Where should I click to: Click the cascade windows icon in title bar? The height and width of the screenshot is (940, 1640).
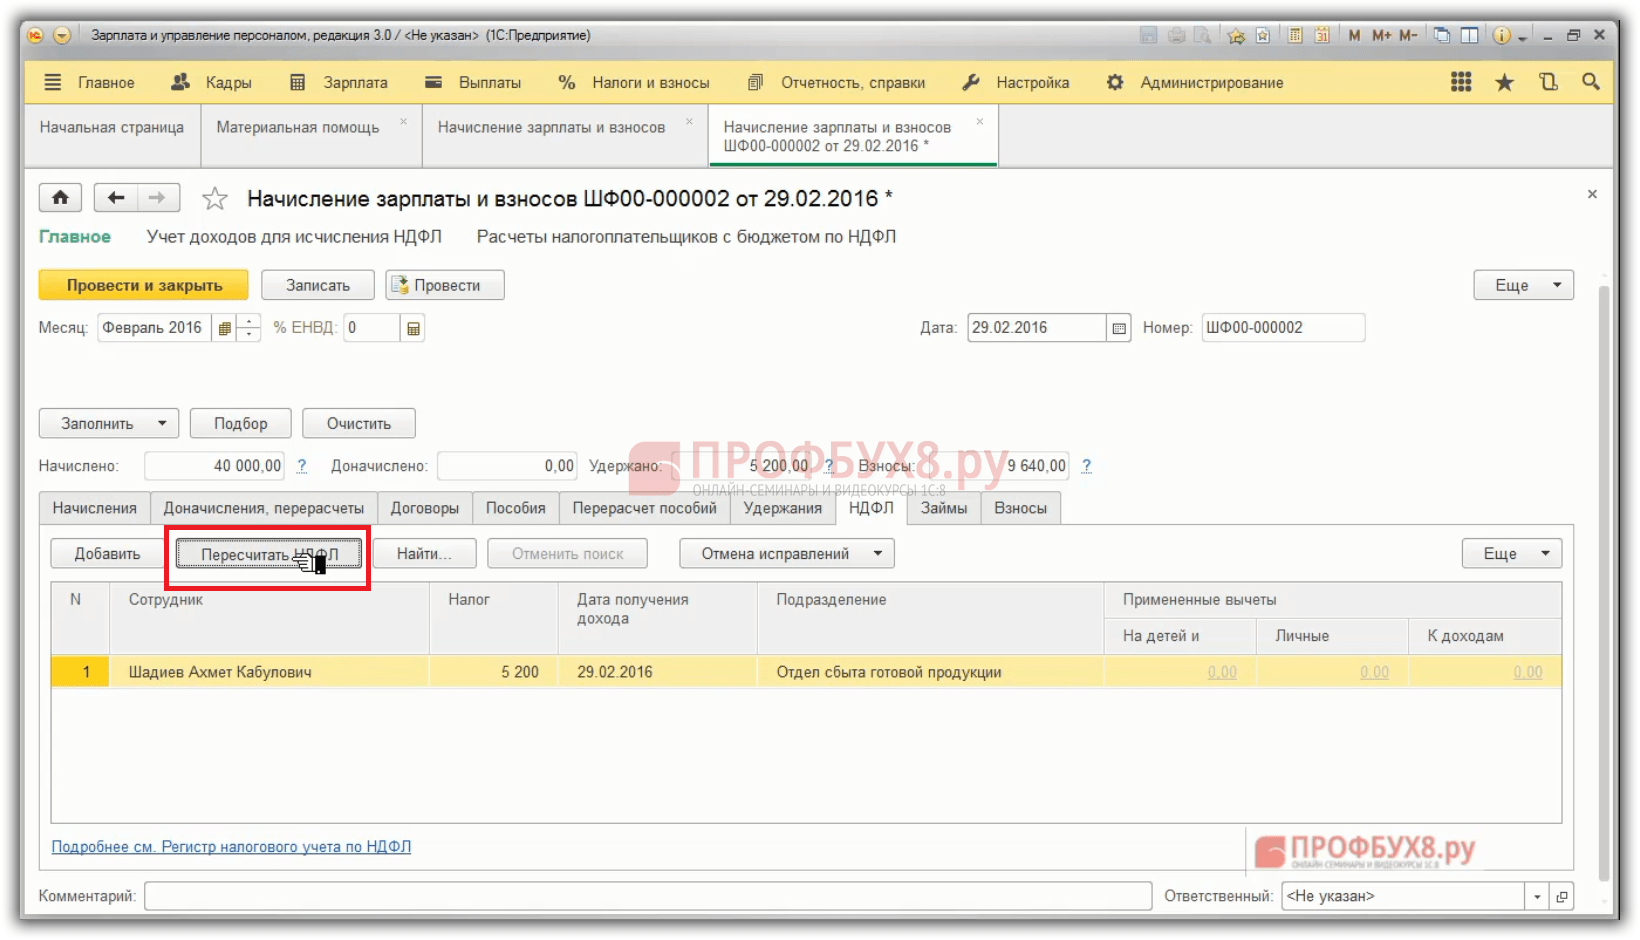click(1442, 35)
